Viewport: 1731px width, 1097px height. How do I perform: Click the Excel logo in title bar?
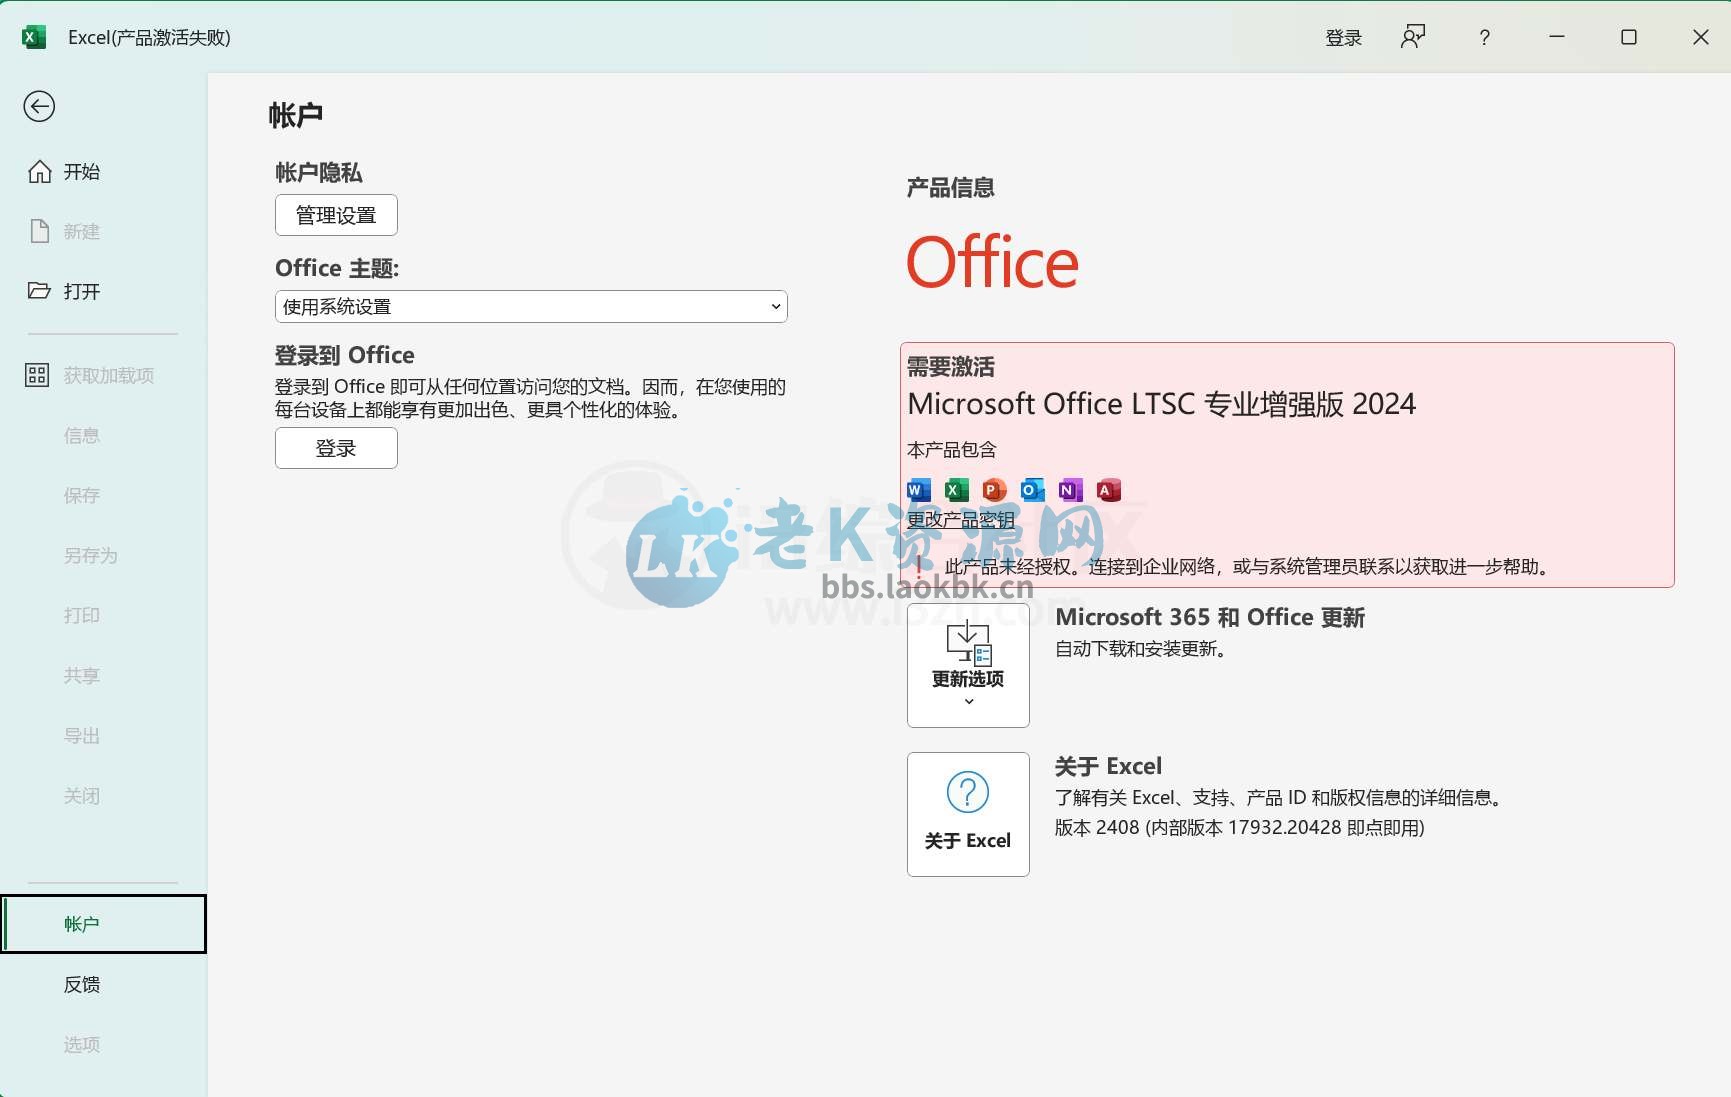pyautogui.click(x=34, y=37)
